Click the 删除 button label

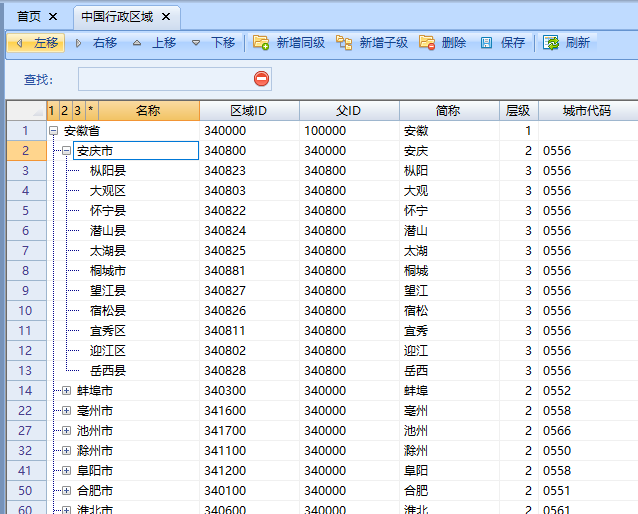(454, 43)
